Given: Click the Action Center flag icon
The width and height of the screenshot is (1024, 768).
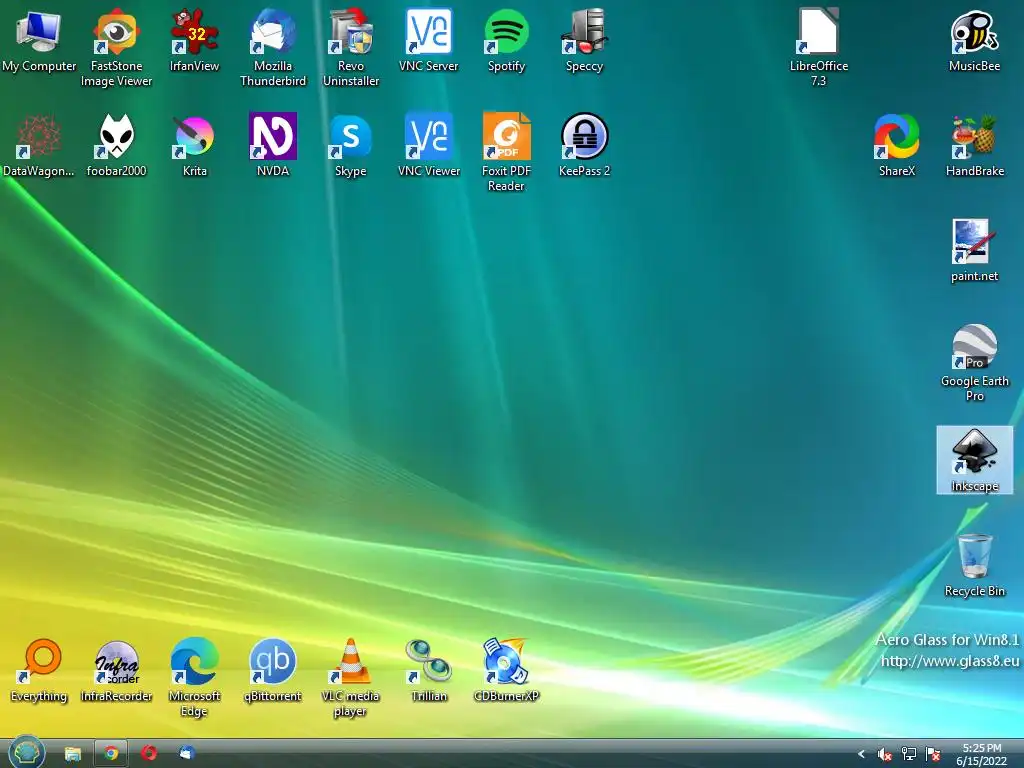Looking at the screenshot, I should [x=933, y=754].
